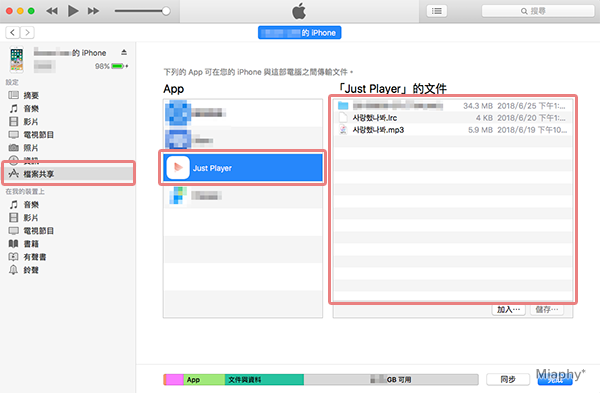Select the 34.3 MB folder in file list
600x393 pixels.
(x=453, y=106)
